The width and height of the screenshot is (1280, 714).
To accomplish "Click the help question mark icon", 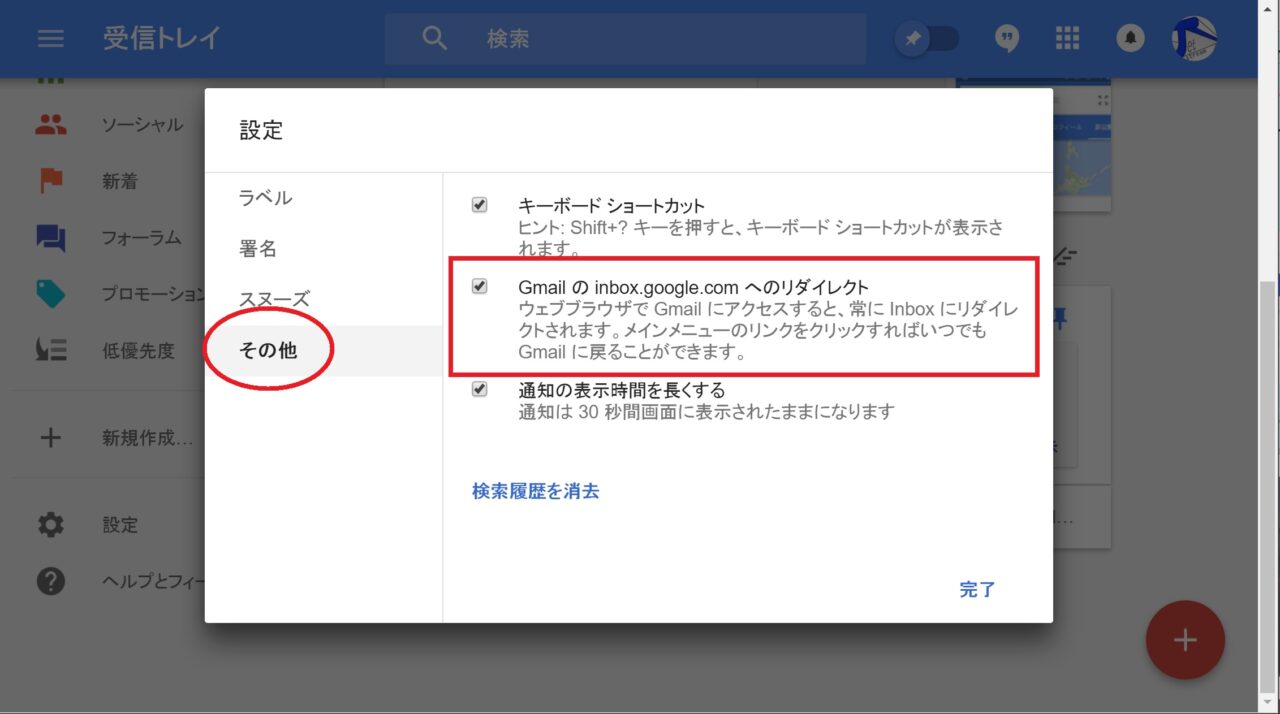I will (50, 581).
